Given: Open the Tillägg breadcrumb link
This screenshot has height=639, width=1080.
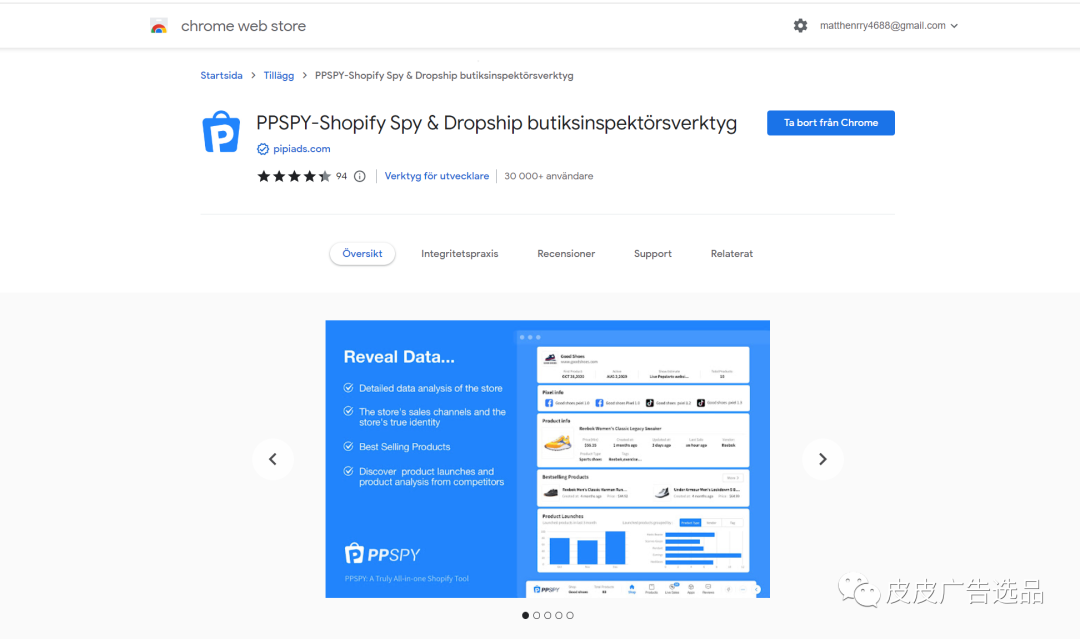Looking at the screenshot, I should click(278, 76).
